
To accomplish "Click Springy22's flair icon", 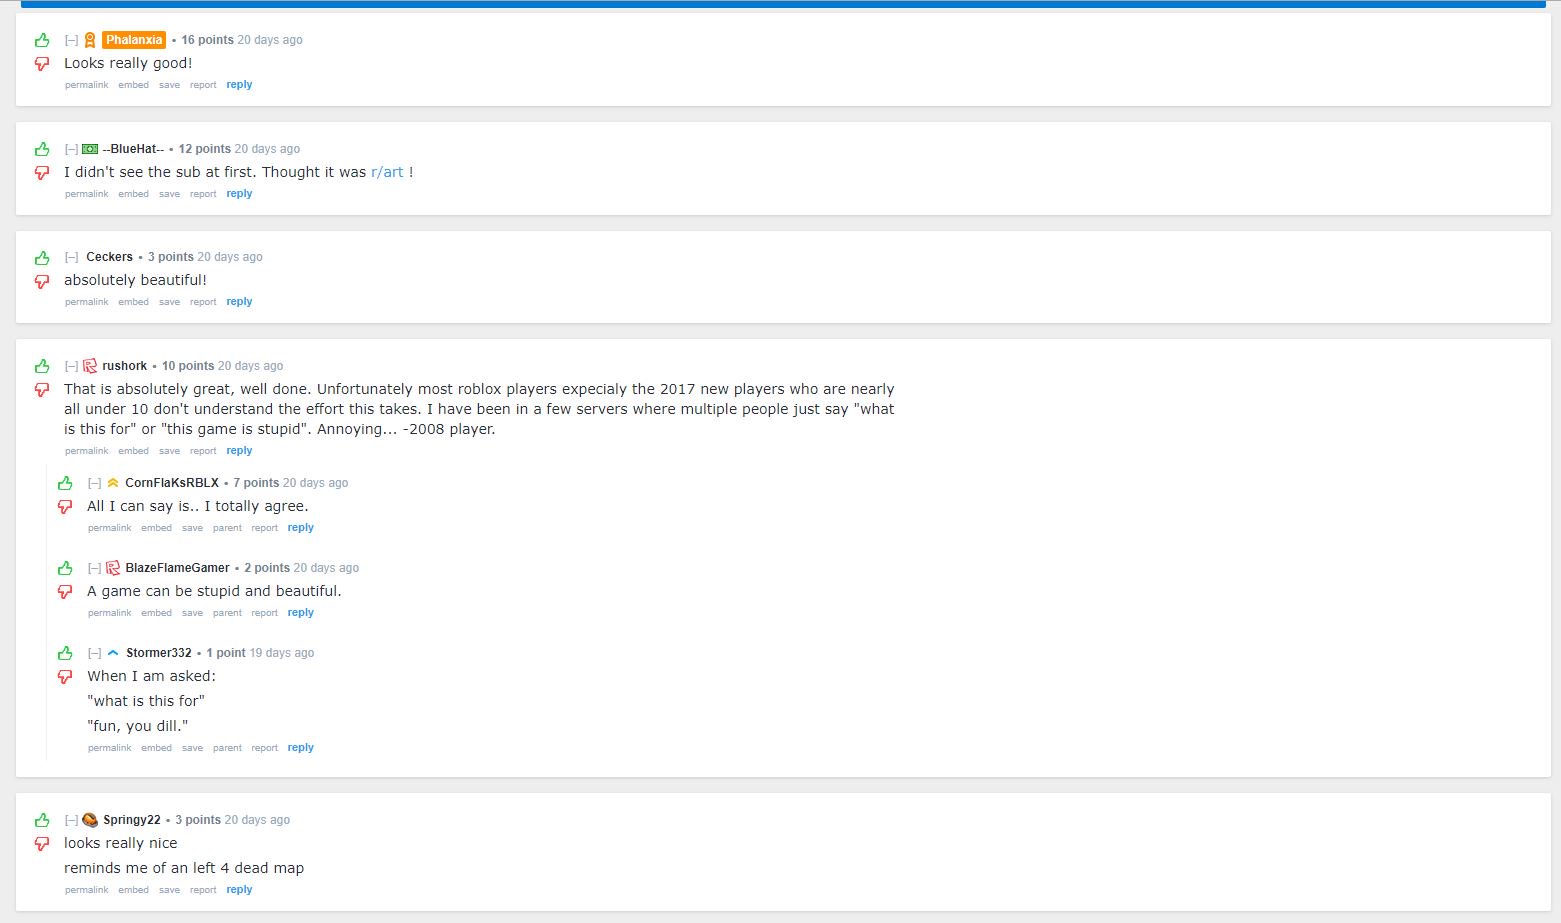I will click(x=89, y=819).
